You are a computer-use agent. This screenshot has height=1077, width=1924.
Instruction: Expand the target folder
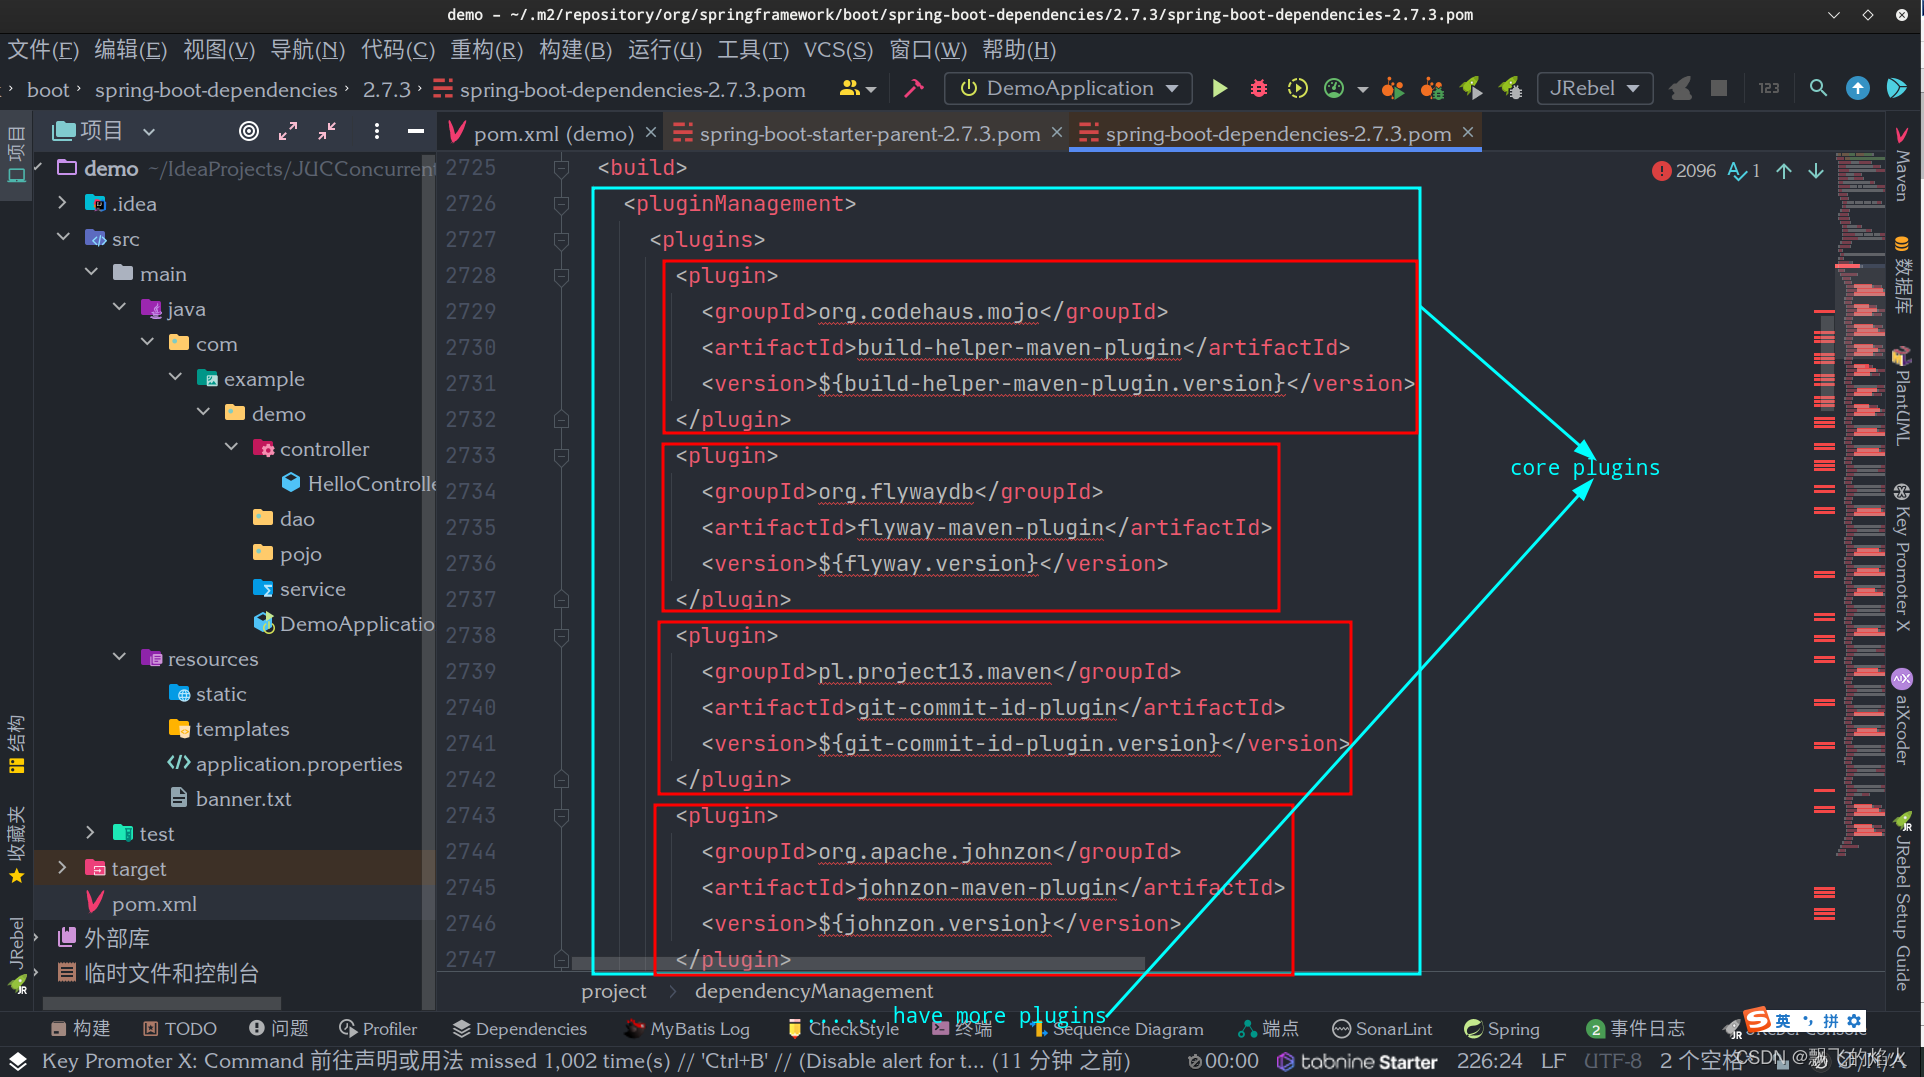pyautogui.click(x=63, y=868)
